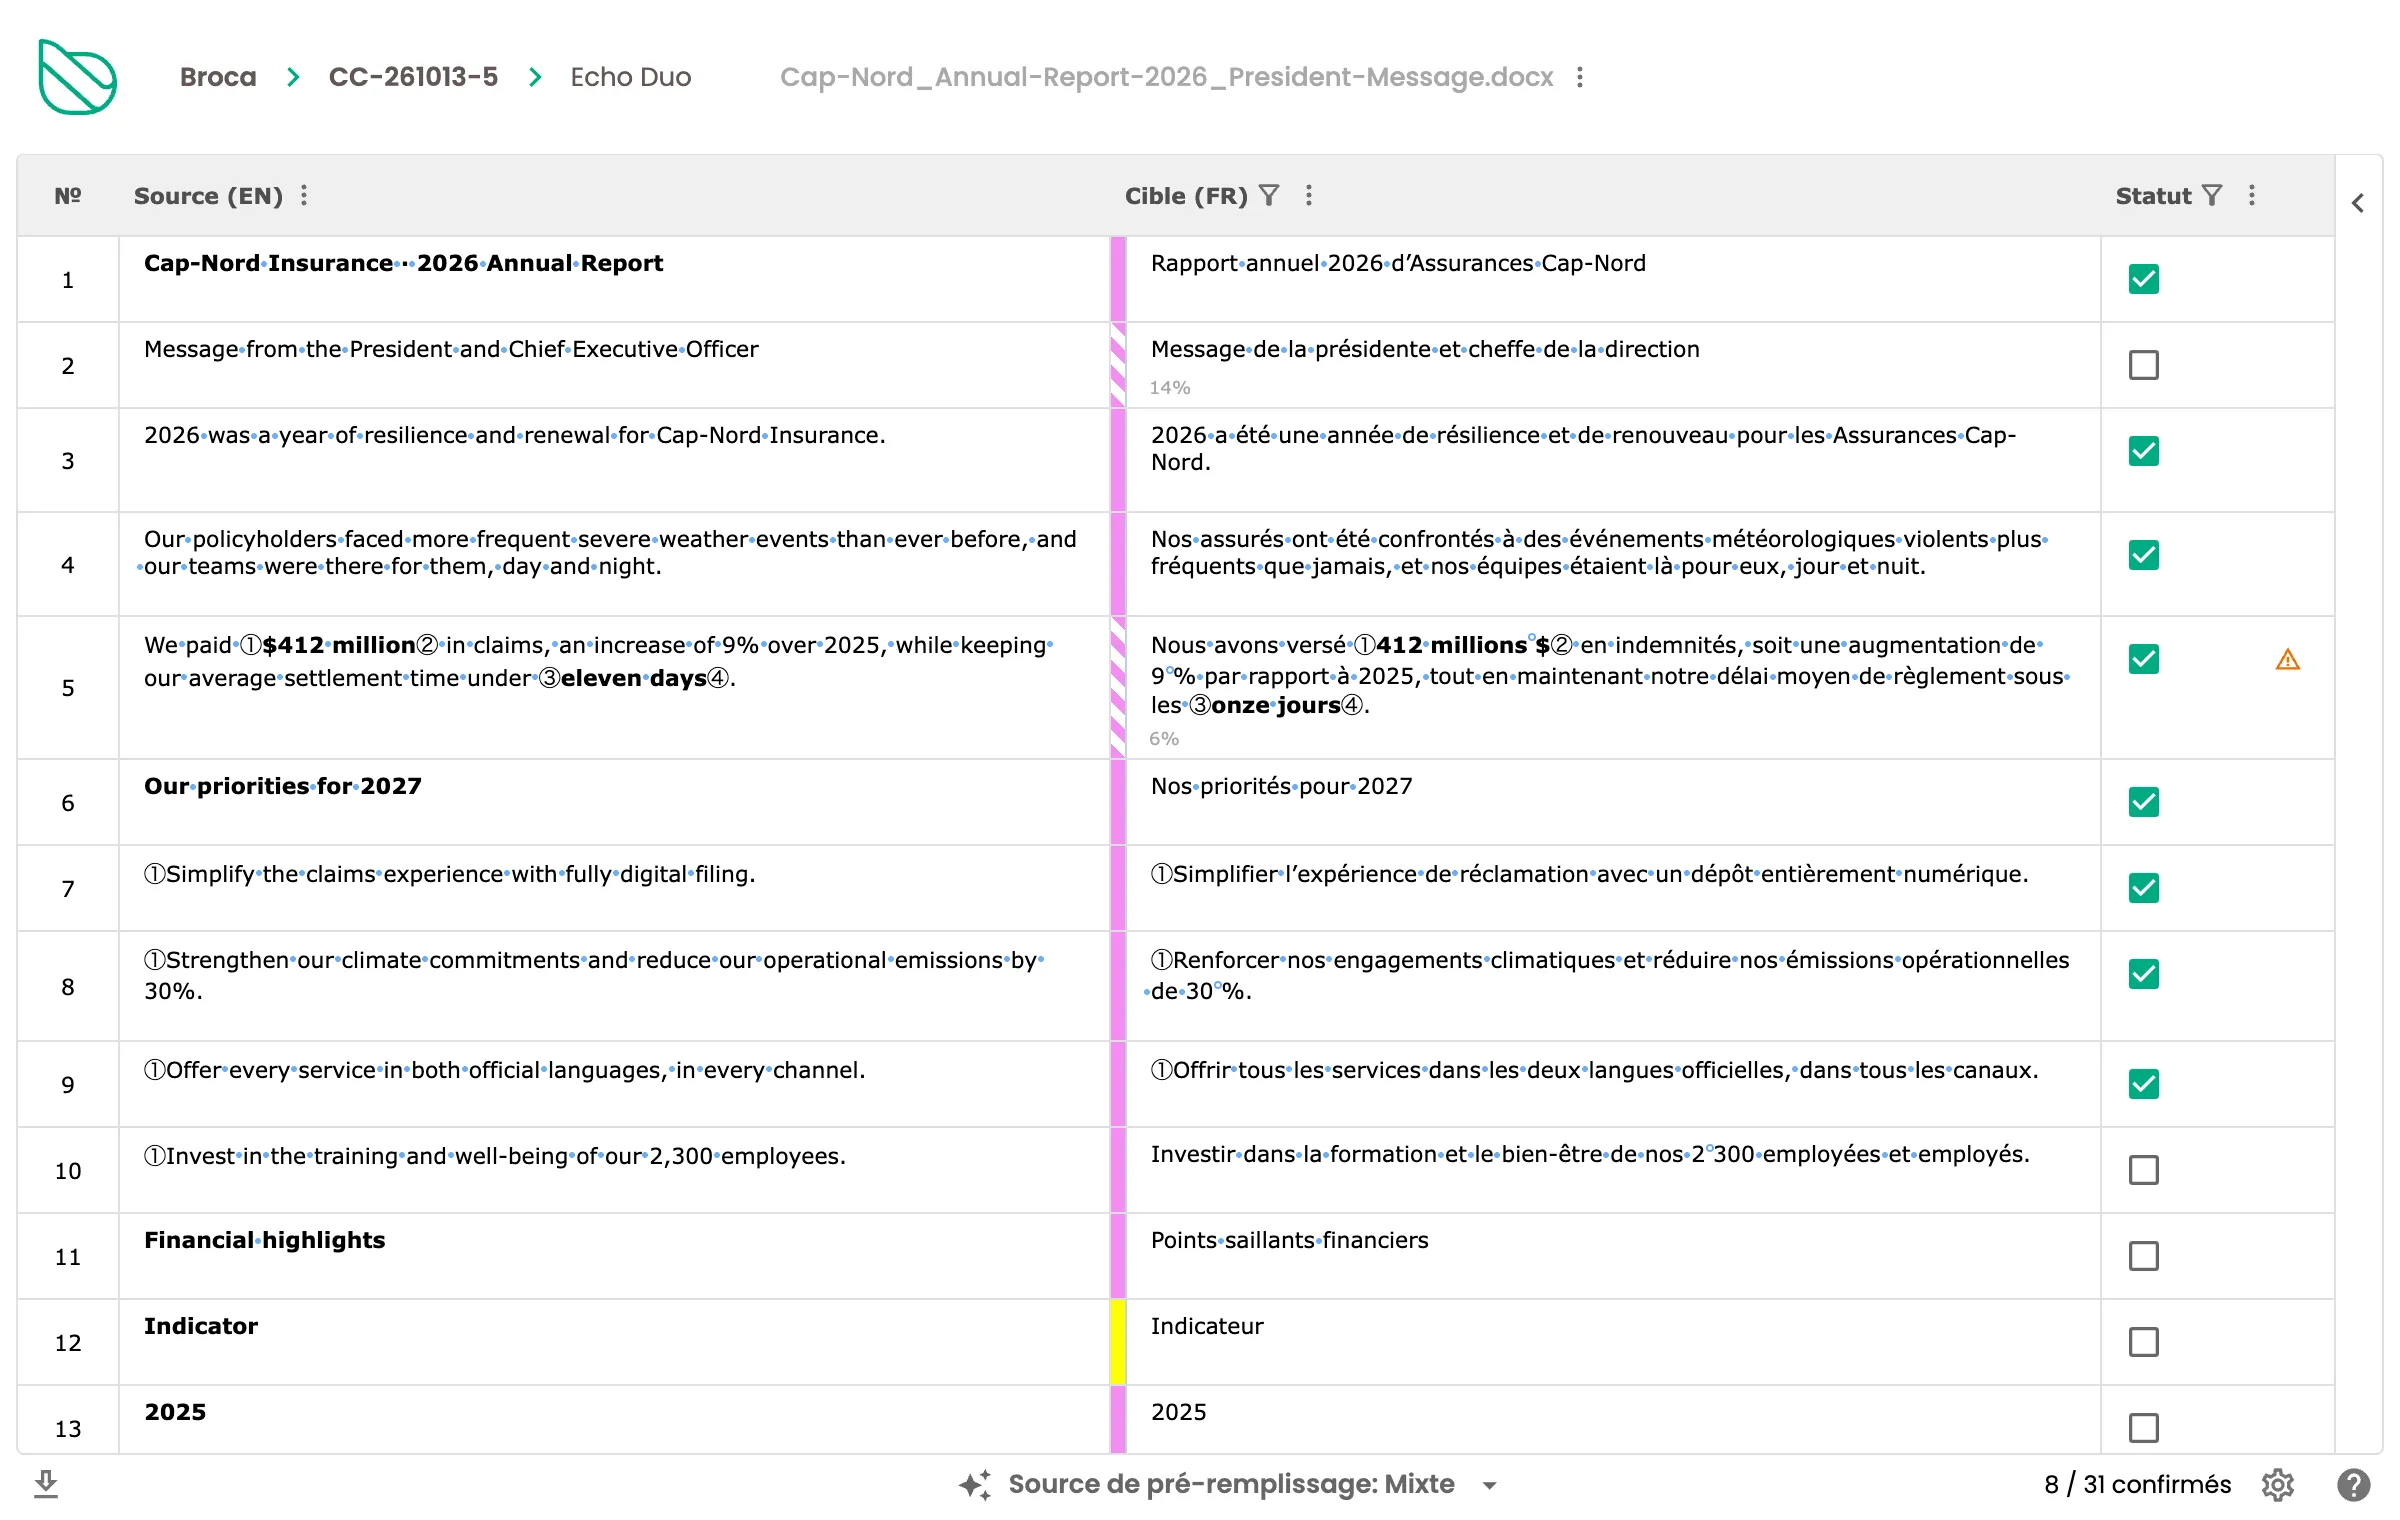Image resolution: width=2400 pixels, height=1520 pixels.
Task: Go to Broca in the breadcrumb
Action: click(218, 77)
